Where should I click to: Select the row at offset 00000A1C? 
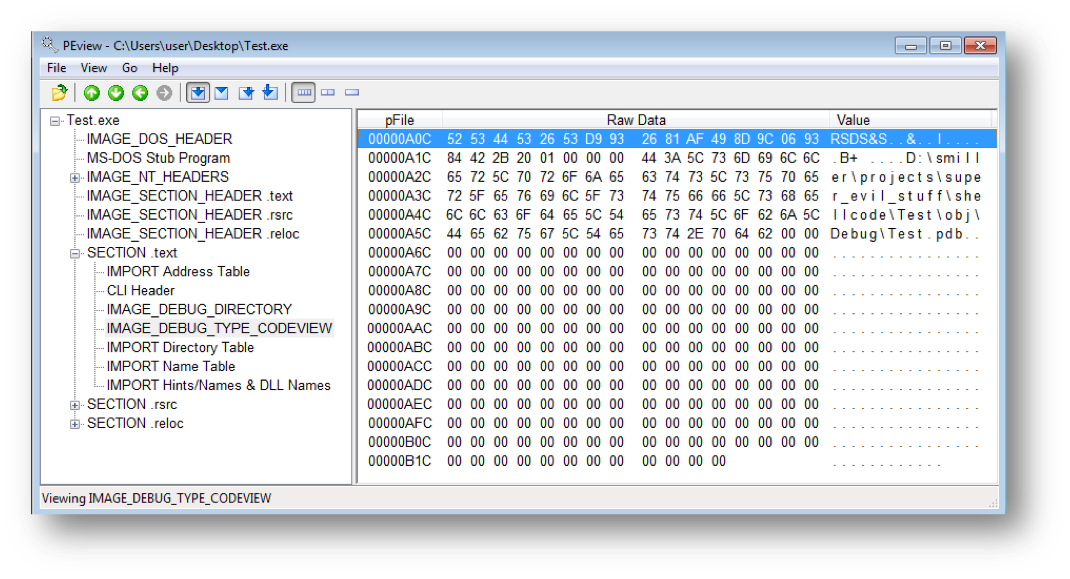coord(677,158)
